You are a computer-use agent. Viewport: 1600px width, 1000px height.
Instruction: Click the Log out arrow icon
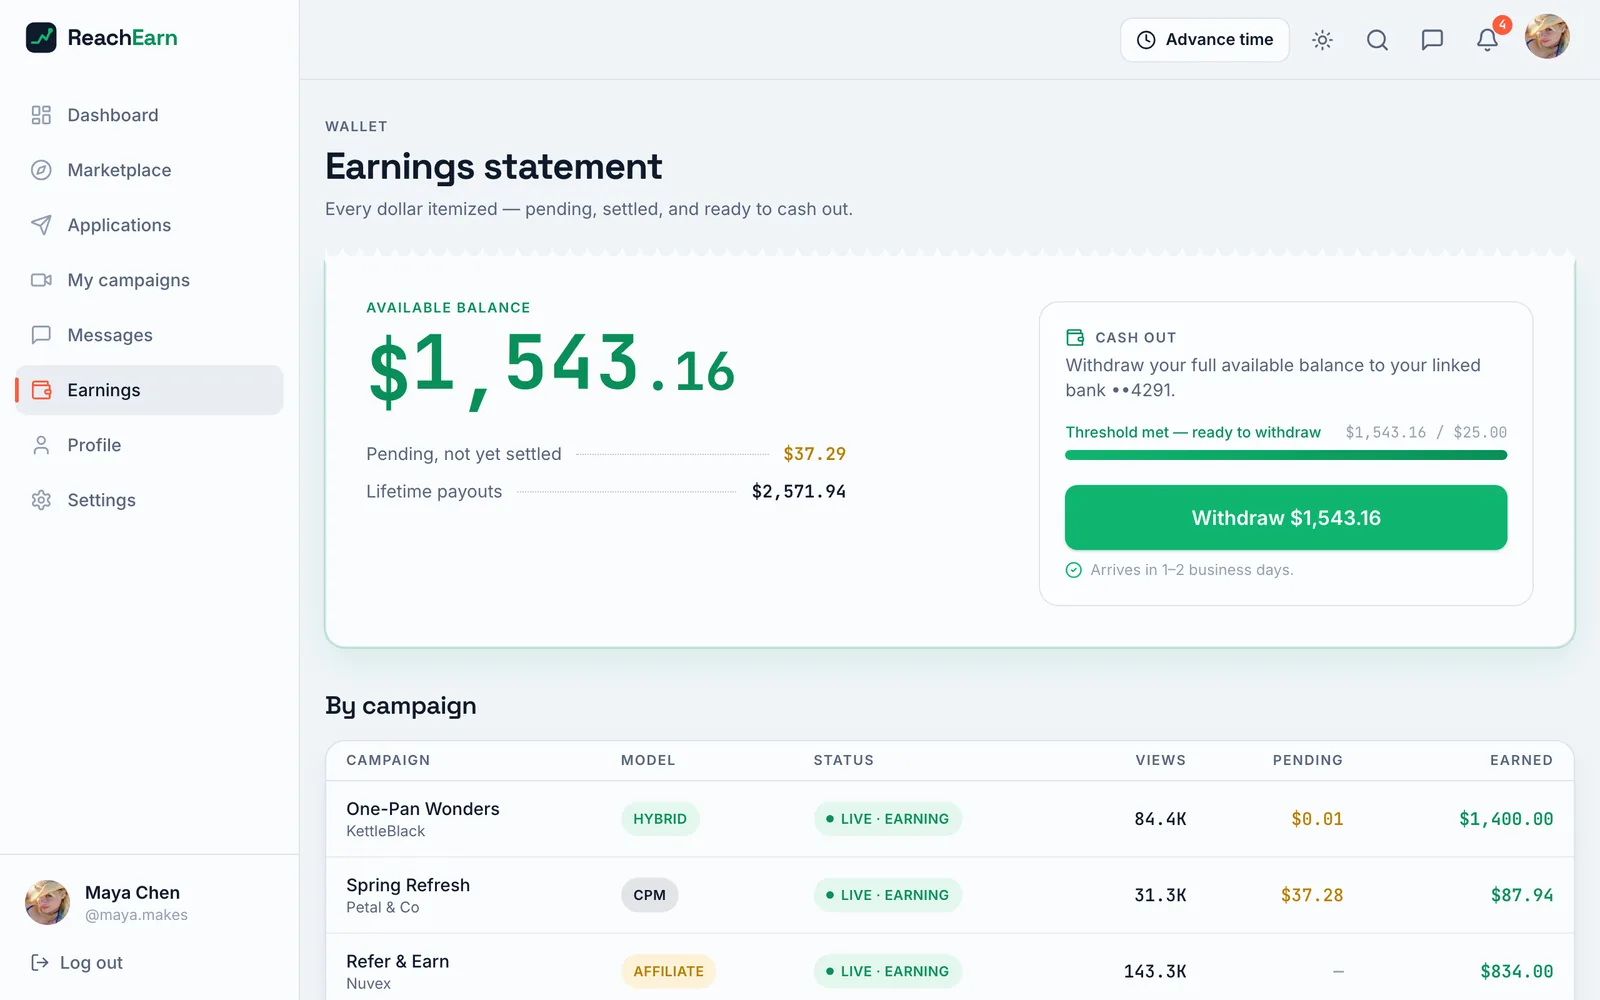click(x=40, y=962)
